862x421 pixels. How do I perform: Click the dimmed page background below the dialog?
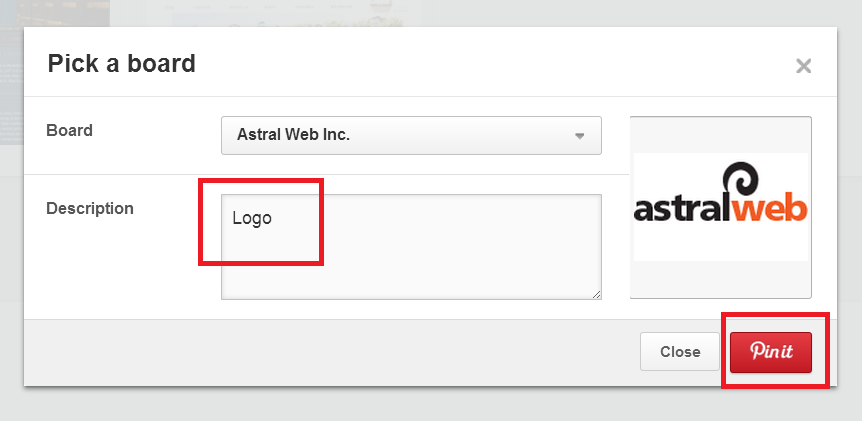pos(431,405)
